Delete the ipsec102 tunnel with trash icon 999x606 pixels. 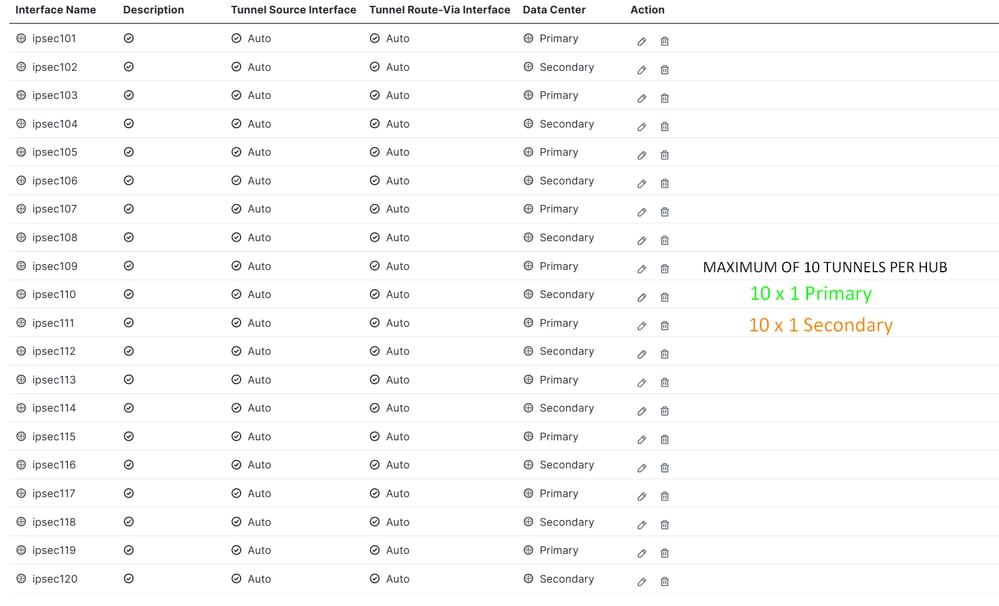click(665, 69)
